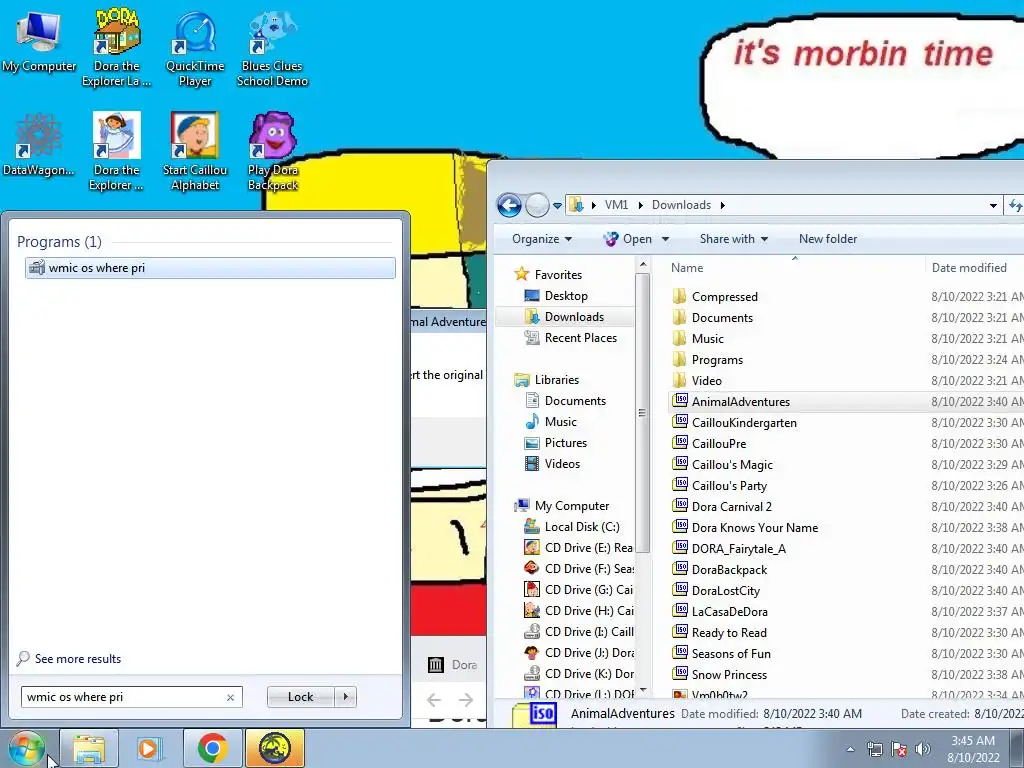
Task: Click the volume speaker tray icon
Action: pyautogui.click(x=923, y=749)
